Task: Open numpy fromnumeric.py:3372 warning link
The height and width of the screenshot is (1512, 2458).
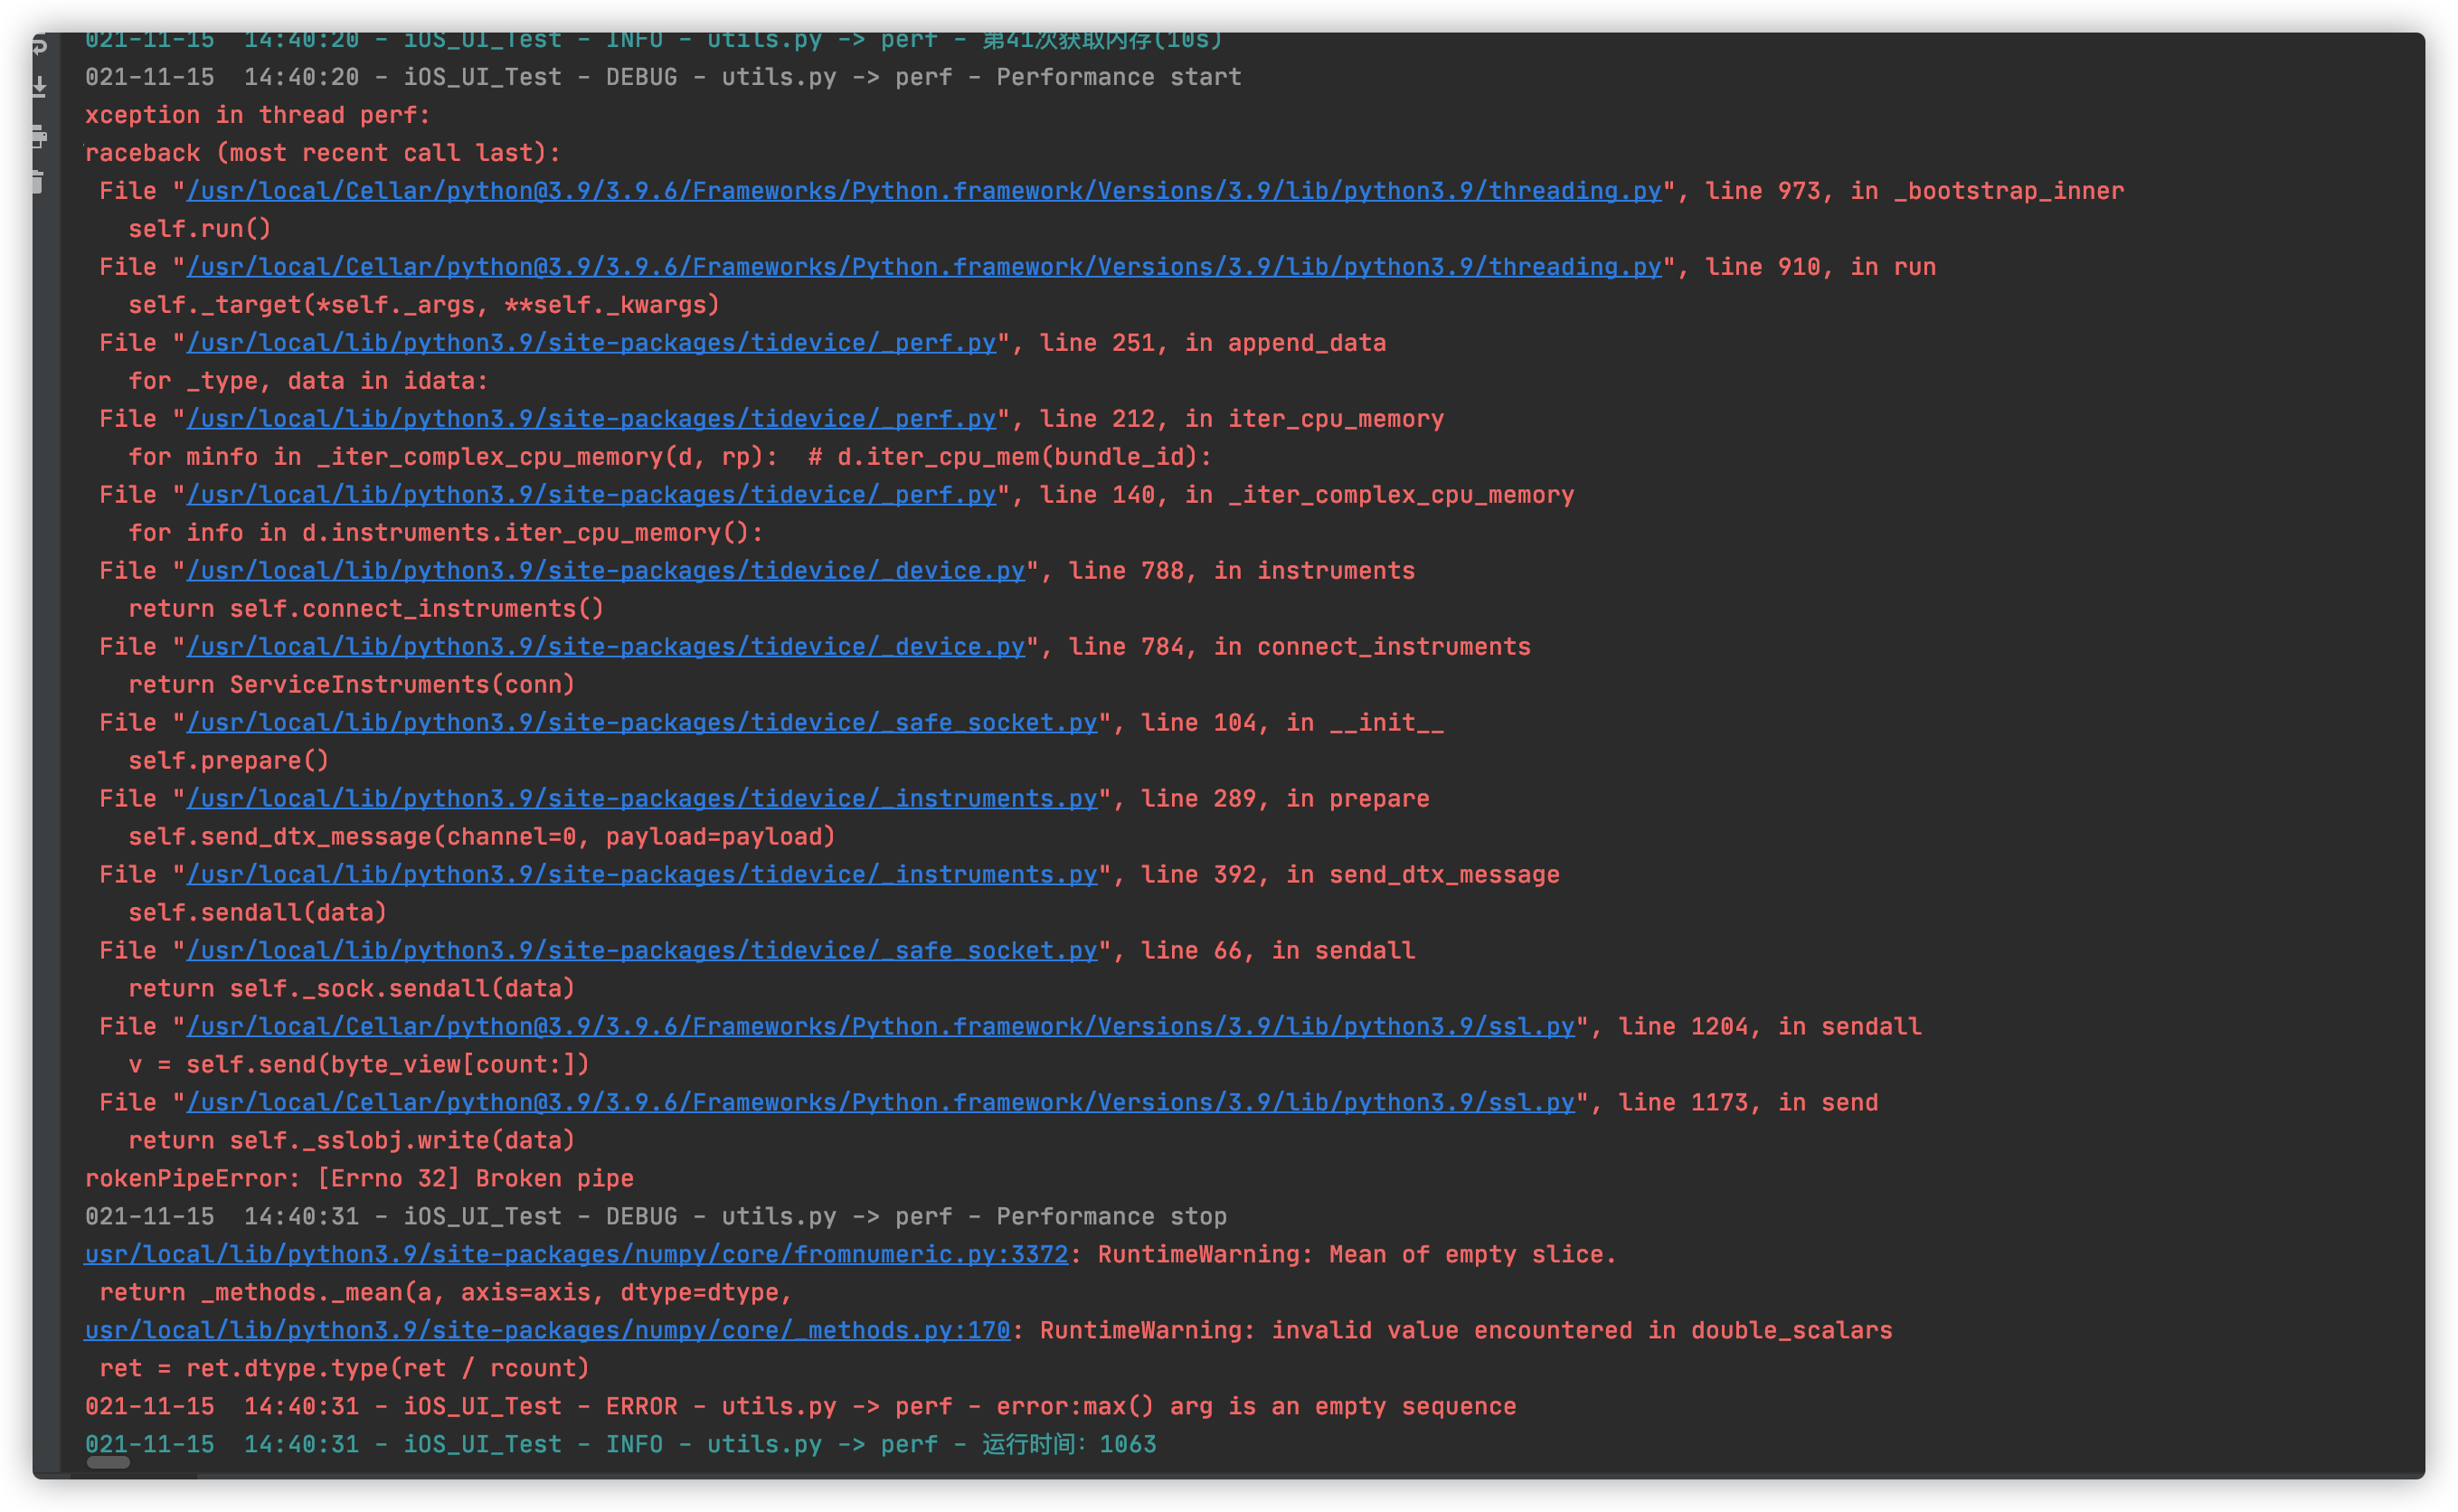Action: pos(576,1255)
